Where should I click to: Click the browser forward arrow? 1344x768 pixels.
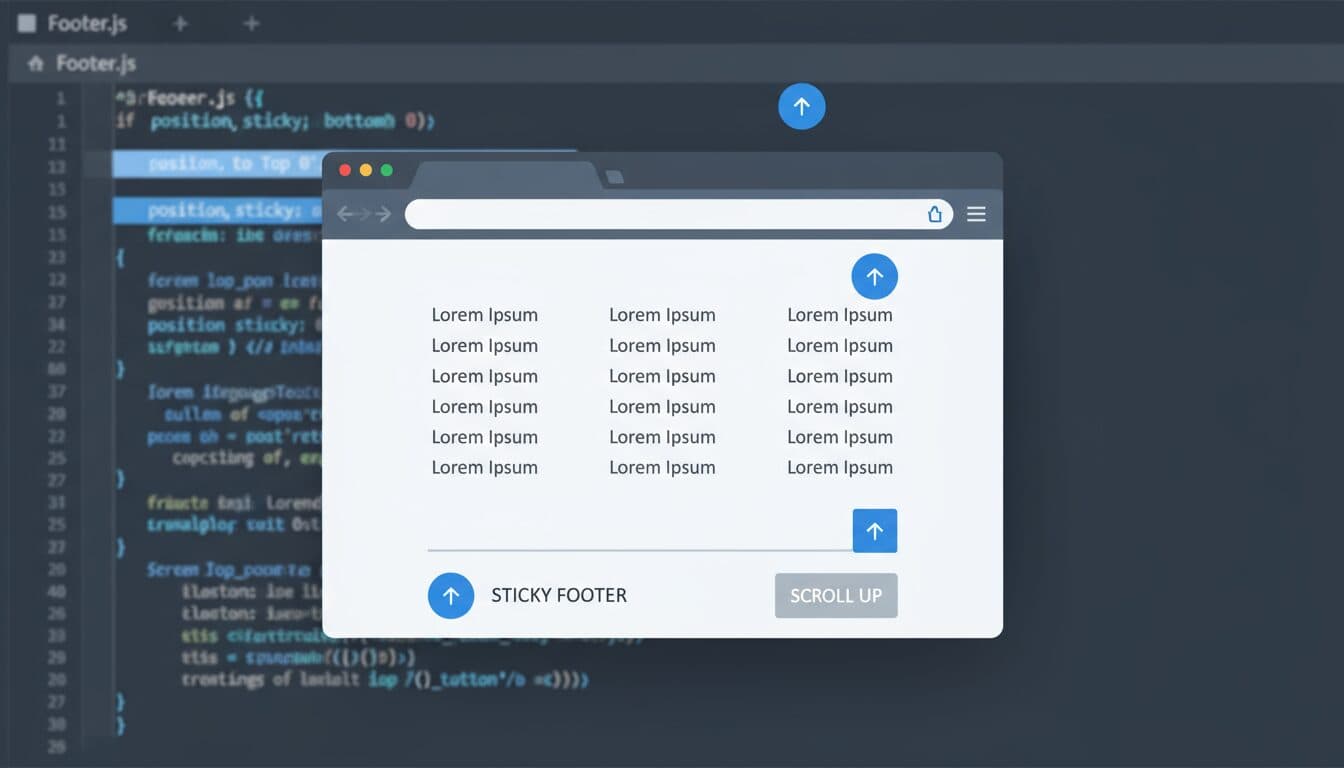point(382,214)
